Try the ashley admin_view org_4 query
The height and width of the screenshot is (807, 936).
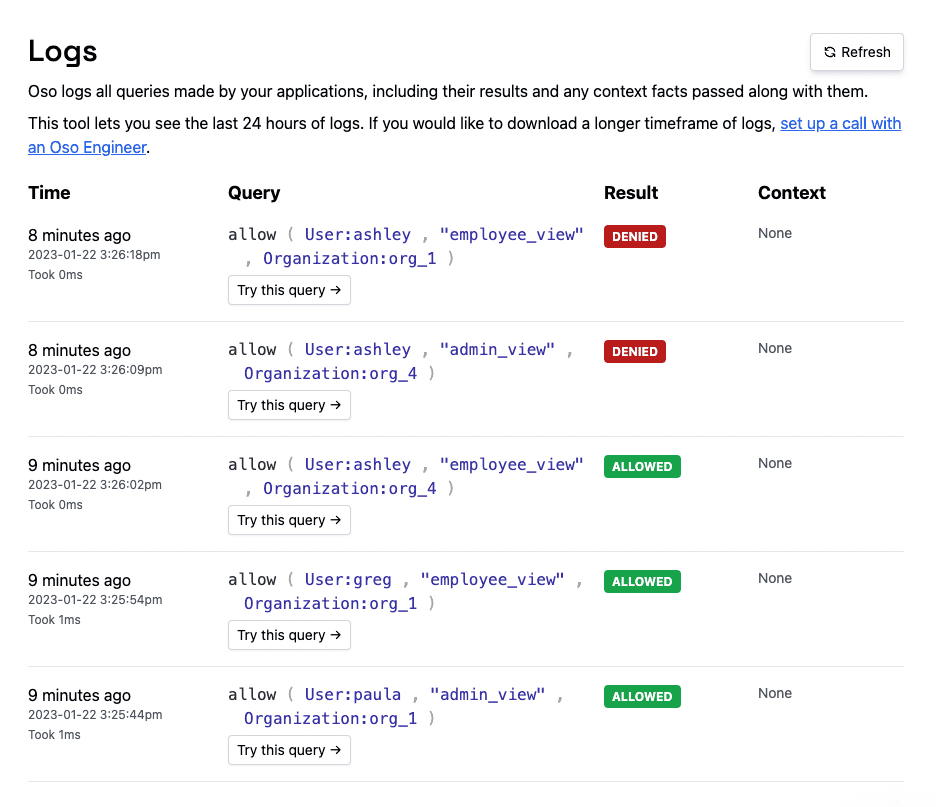289,405
